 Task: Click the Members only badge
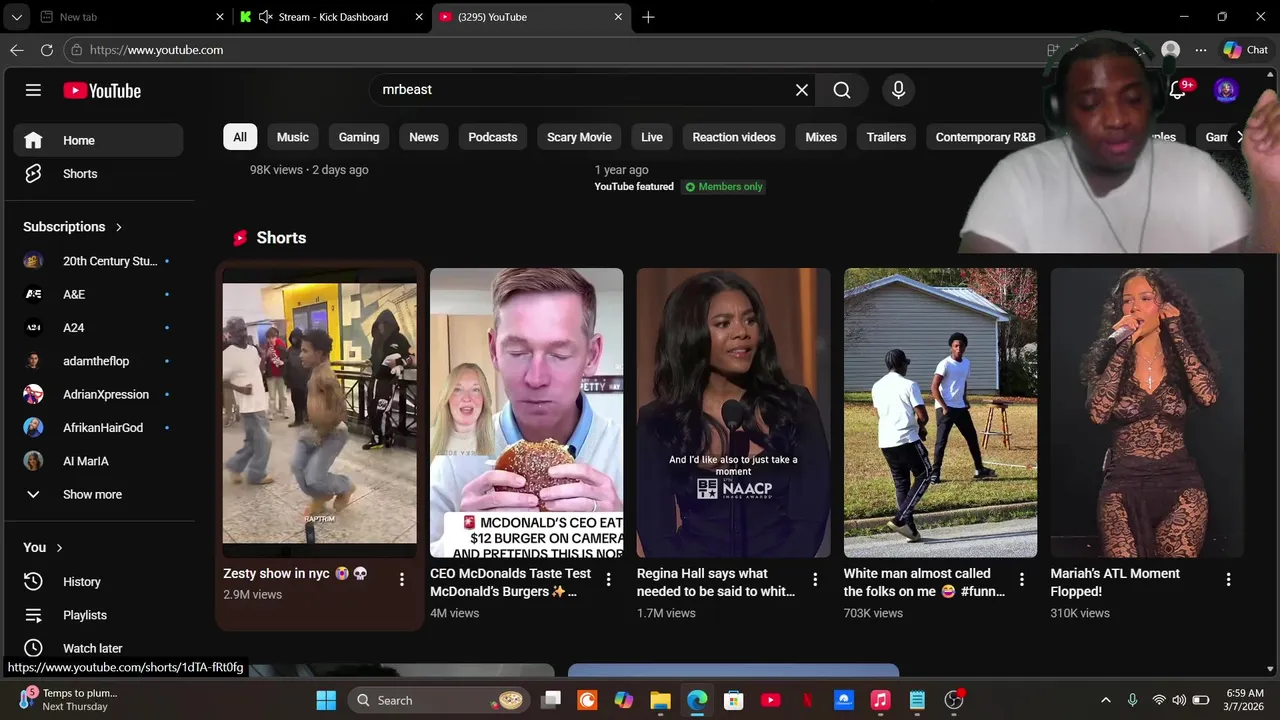[724, 187]
